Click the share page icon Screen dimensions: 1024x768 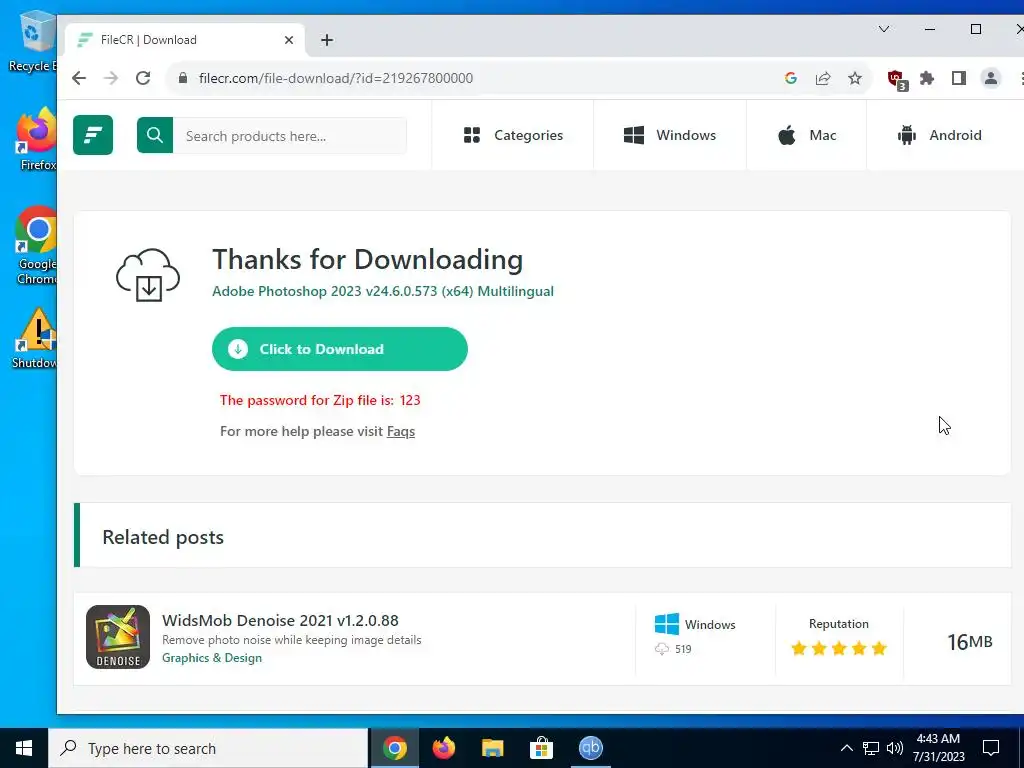coord(823,78)
